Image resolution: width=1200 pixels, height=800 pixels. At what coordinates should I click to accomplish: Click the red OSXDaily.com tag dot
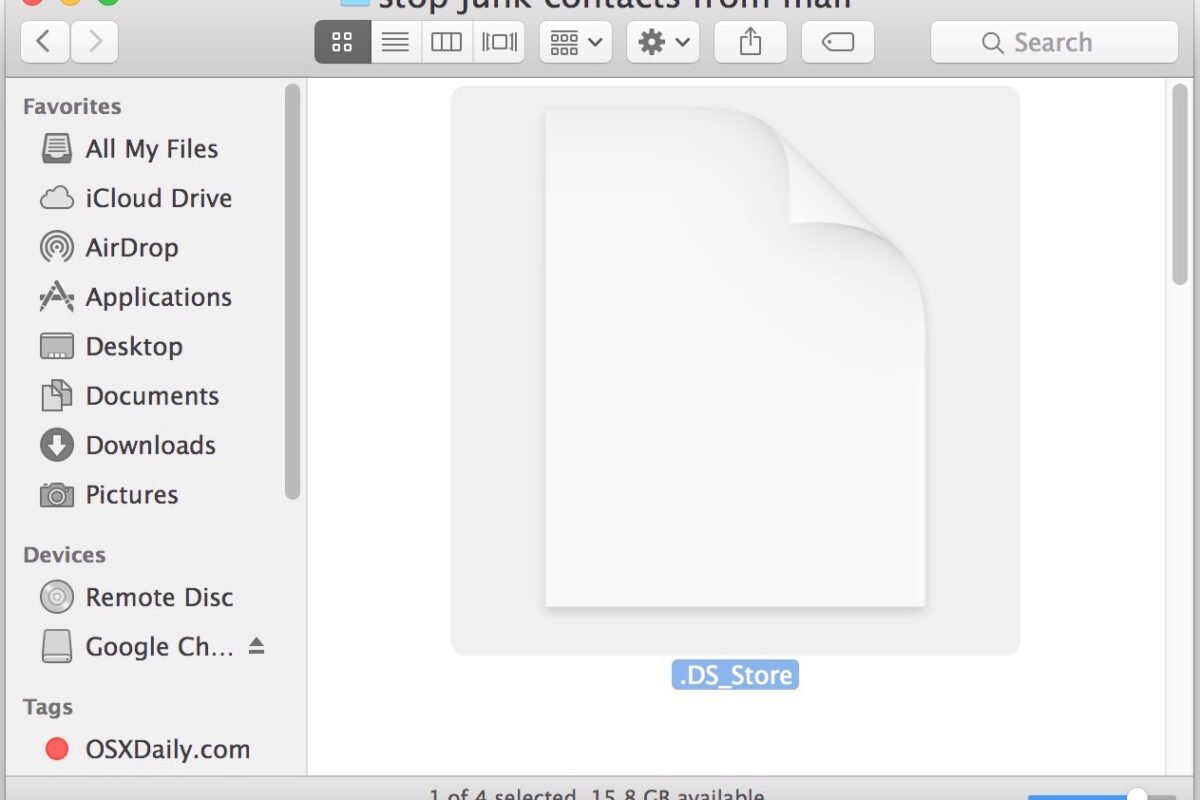[57, 749]
